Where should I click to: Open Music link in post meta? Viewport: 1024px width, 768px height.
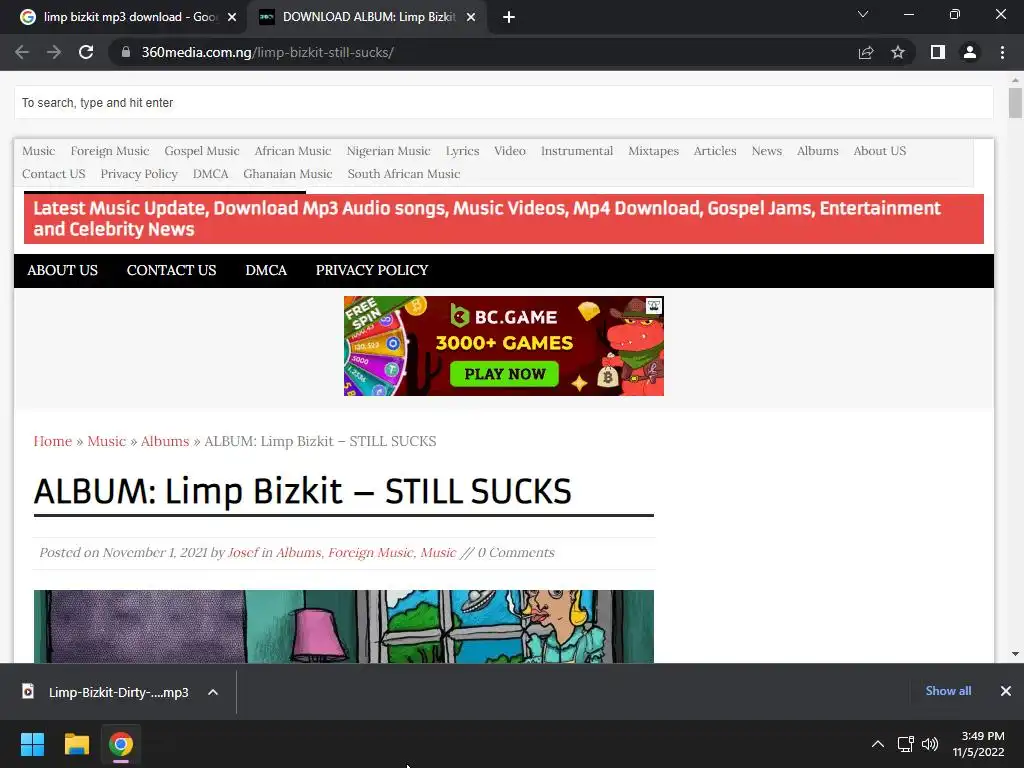(x=438, y=552)
